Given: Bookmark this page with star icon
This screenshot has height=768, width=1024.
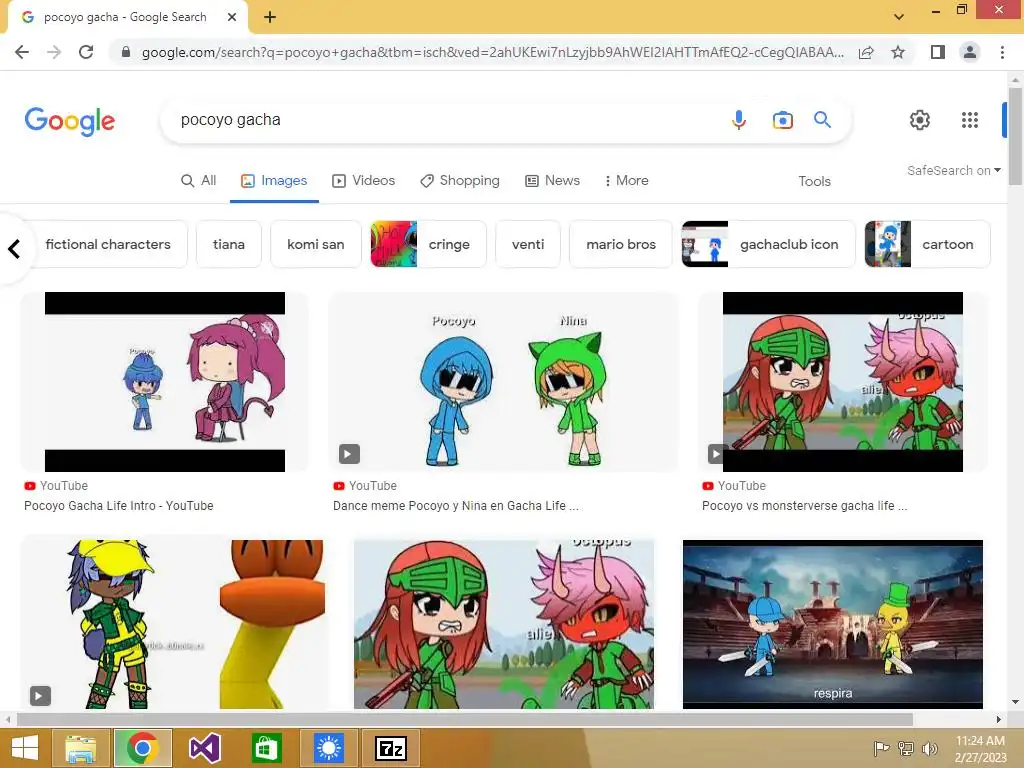Looking at the screenshot, I should pos(898,52).
